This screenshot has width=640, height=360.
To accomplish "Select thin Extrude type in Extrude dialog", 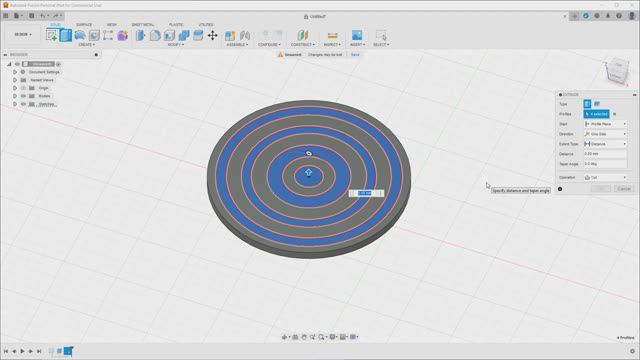I will pyautogui.click(x=597, y=104).
